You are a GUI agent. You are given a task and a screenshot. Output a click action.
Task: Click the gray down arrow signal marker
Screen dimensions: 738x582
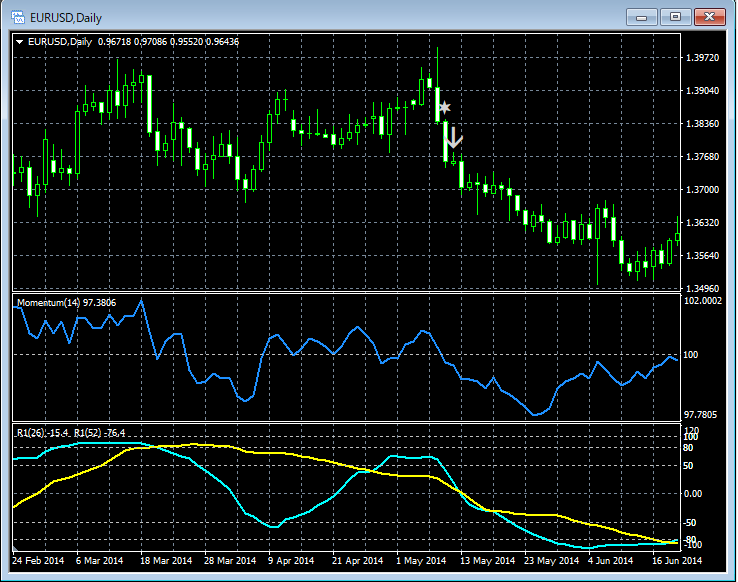tap(455, 138)
